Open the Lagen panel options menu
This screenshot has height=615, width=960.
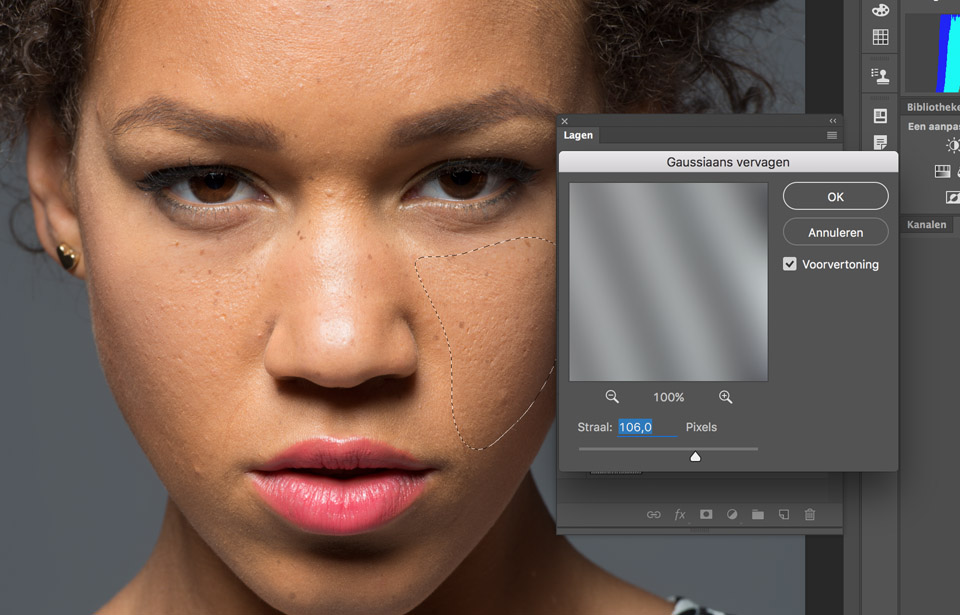click(x=831, y=135)
